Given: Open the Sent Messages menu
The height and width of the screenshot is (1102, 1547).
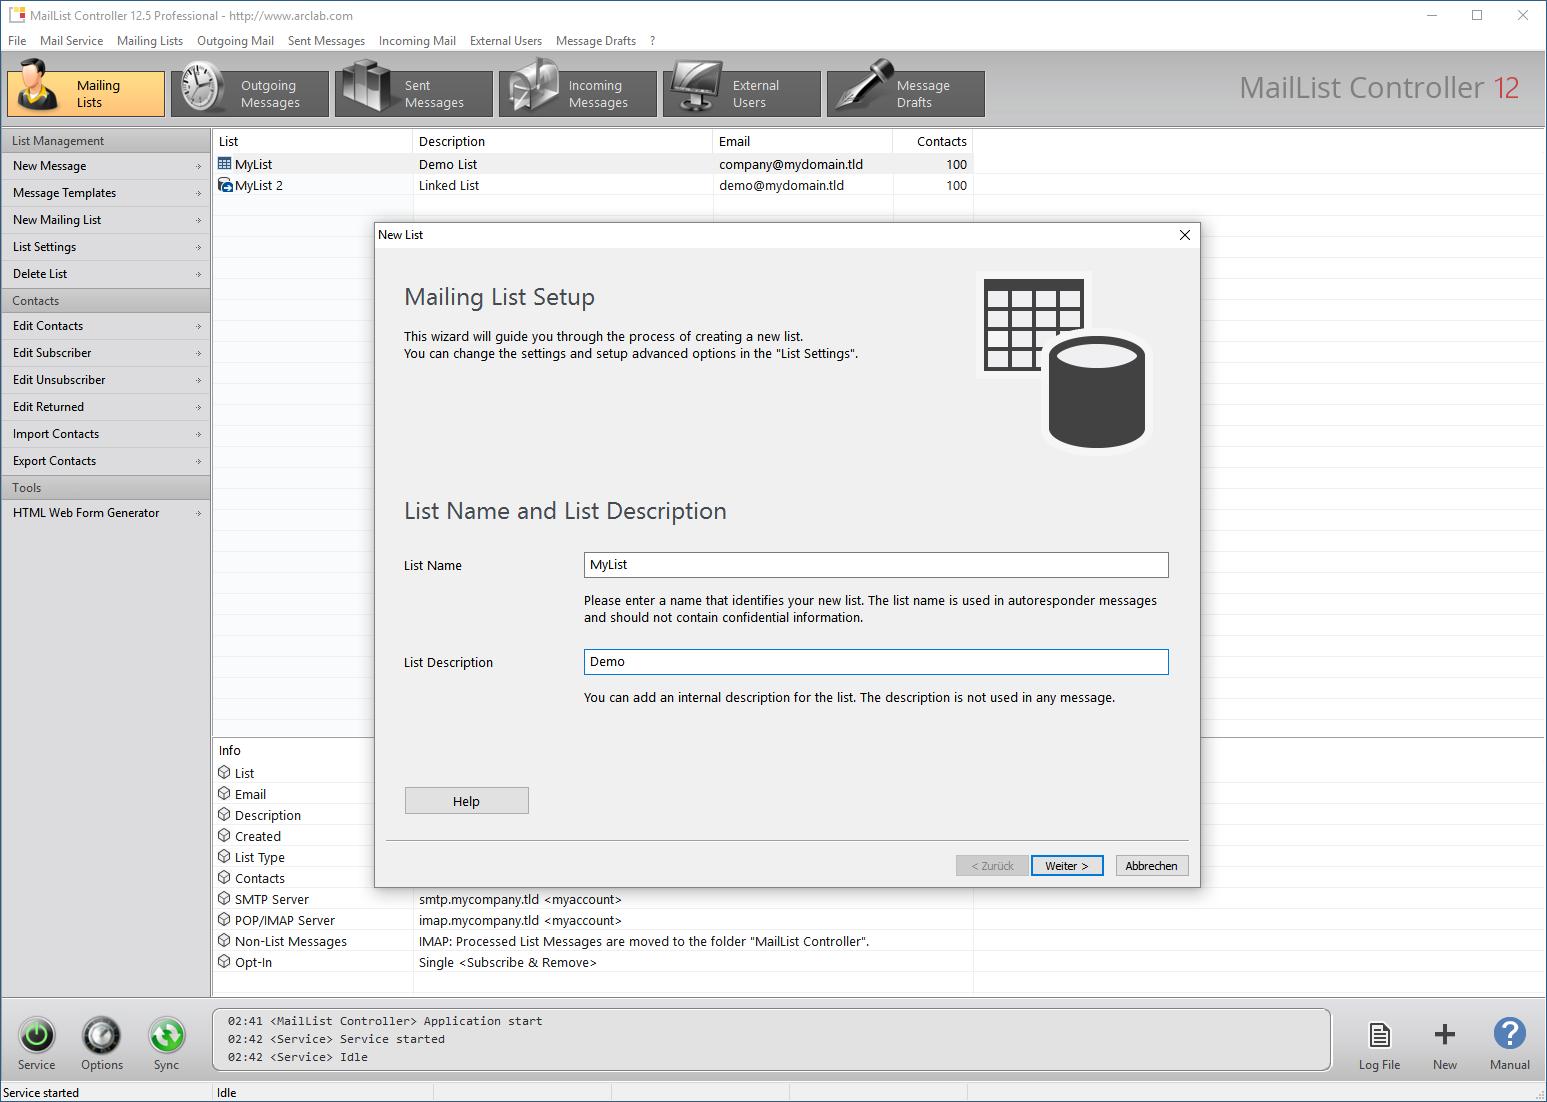Looking at the screenshot, I should [x=326, y=41].
